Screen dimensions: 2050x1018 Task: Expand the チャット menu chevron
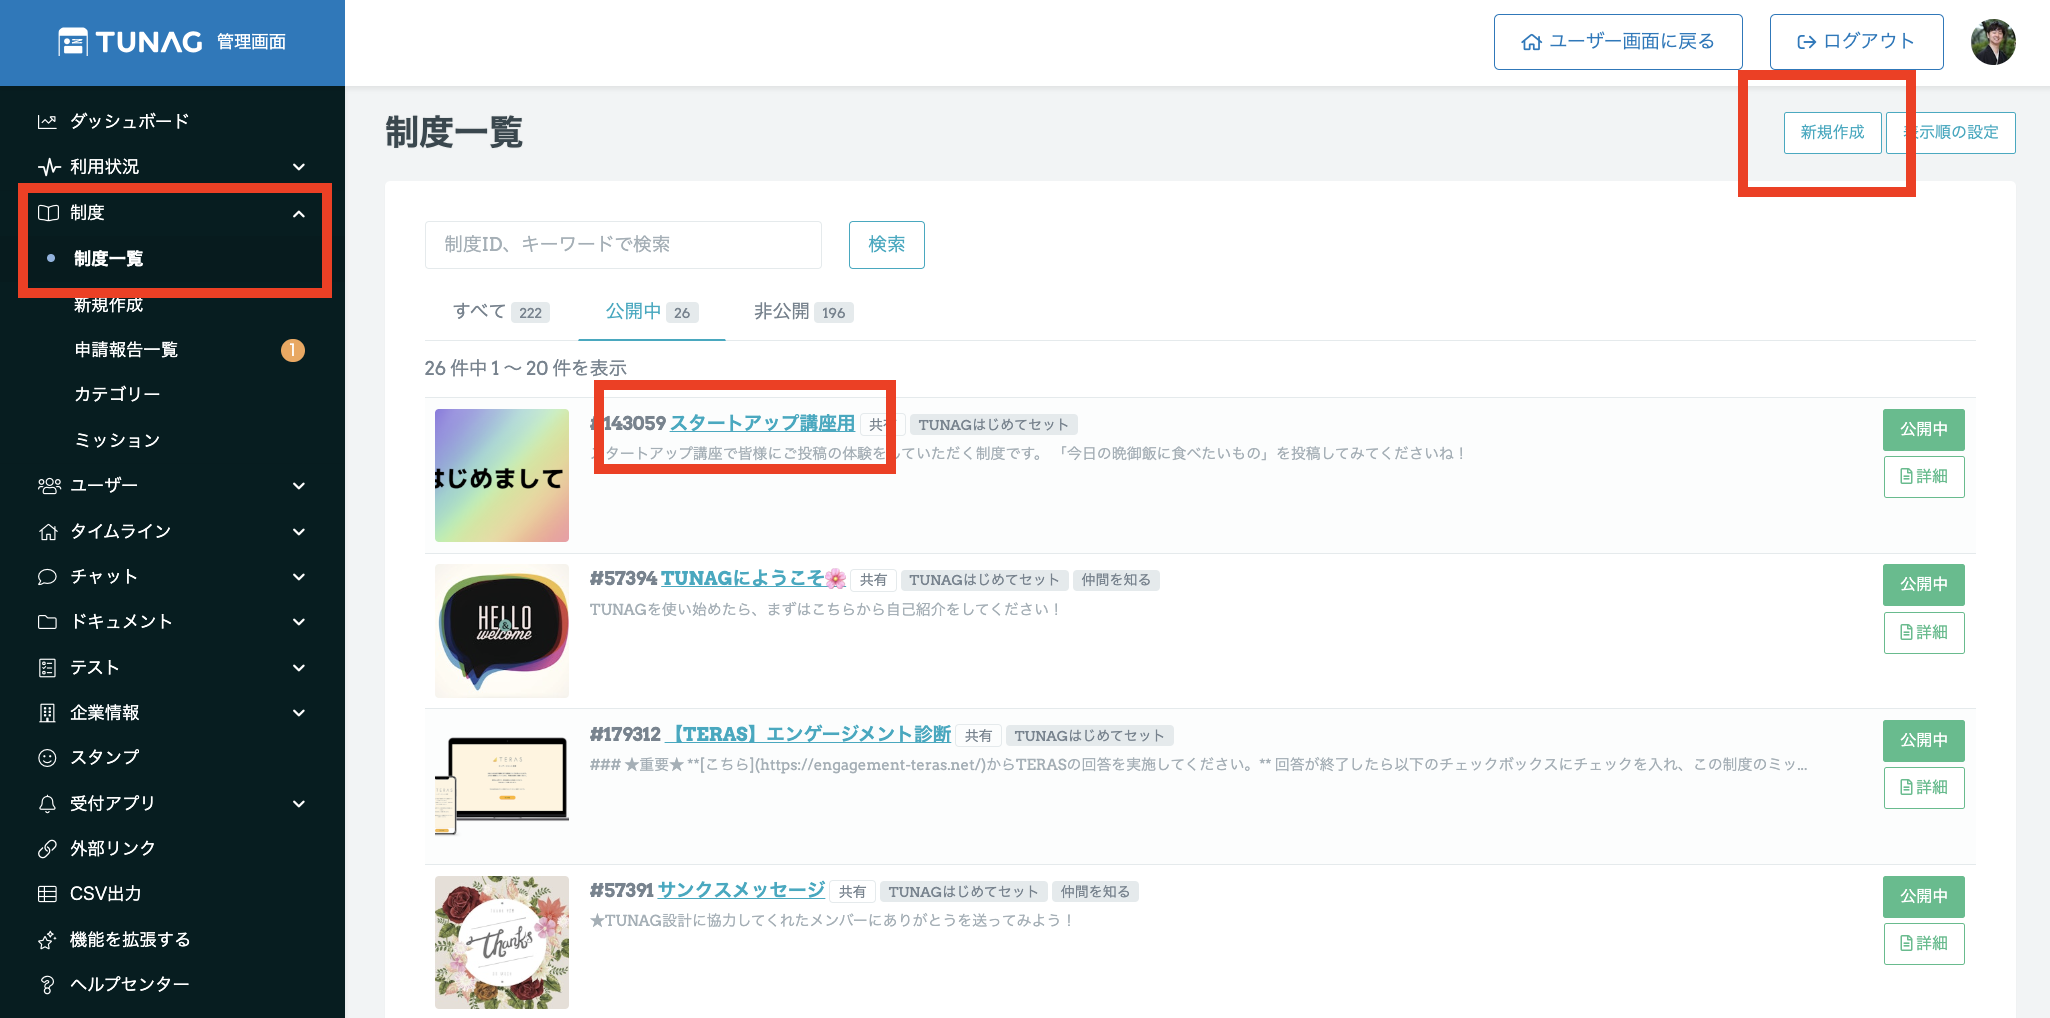click(x=298, y=577)
